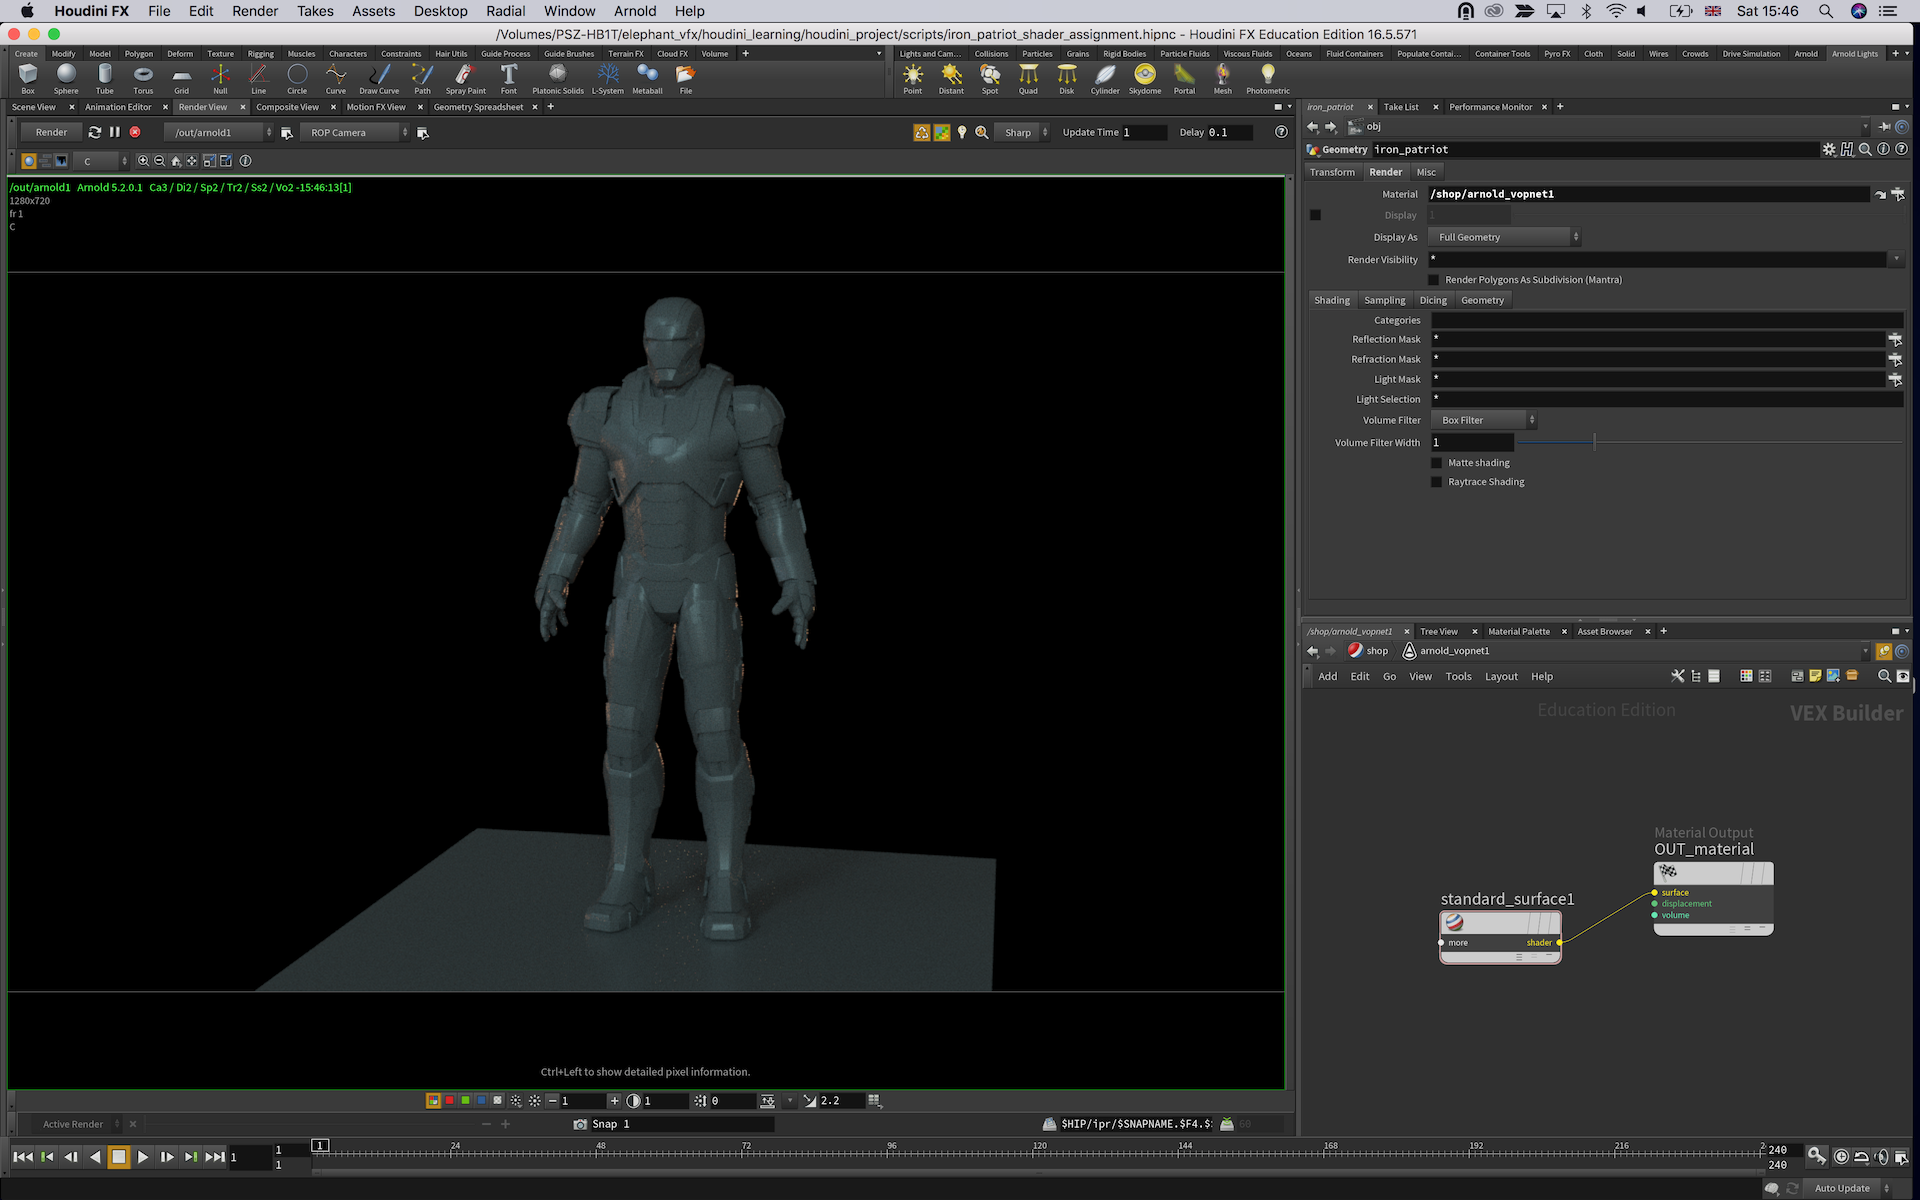Adjust the Volume Filter Width slider
The image size is (1920, 1200).
pos(1594,442)
